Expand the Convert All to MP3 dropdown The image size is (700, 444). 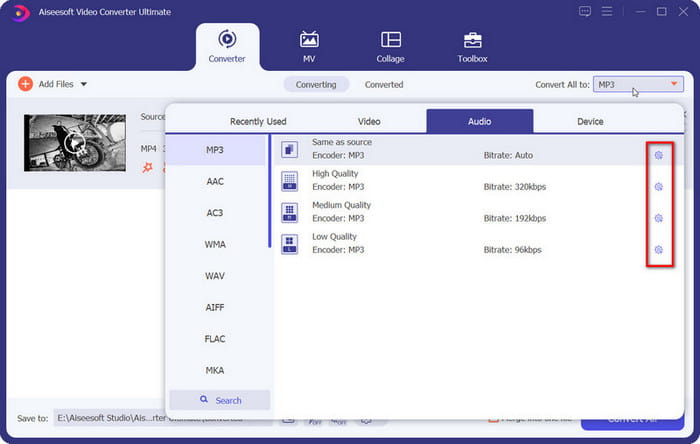click(676, 85)
